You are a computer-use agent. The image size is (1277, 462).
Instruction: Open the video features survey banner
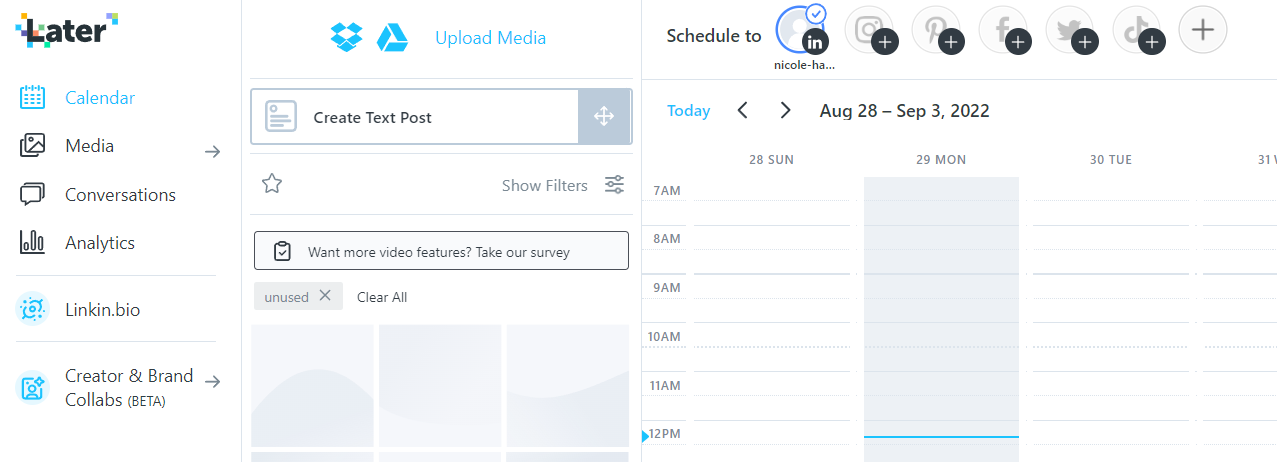coord(441,251)
